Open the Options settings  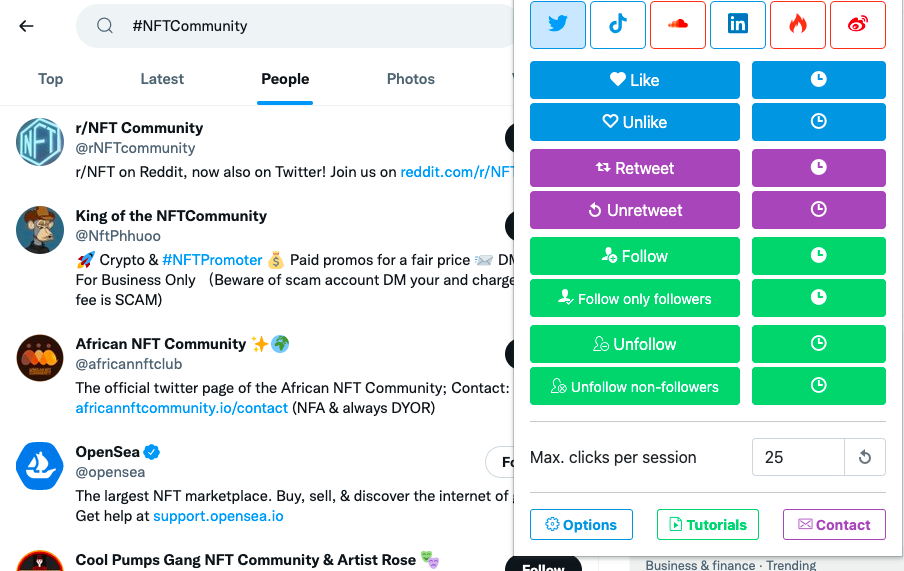[x=581, y=524]
